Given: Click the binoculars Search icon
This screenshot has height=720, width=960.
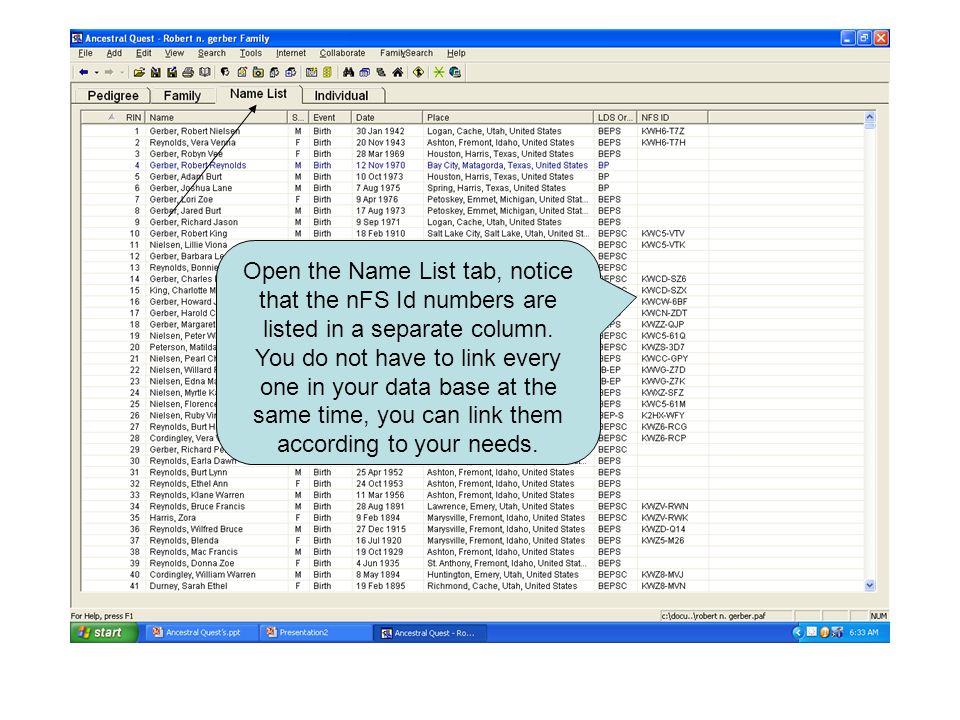Looking at the screenshot, I should click(348, 72).
